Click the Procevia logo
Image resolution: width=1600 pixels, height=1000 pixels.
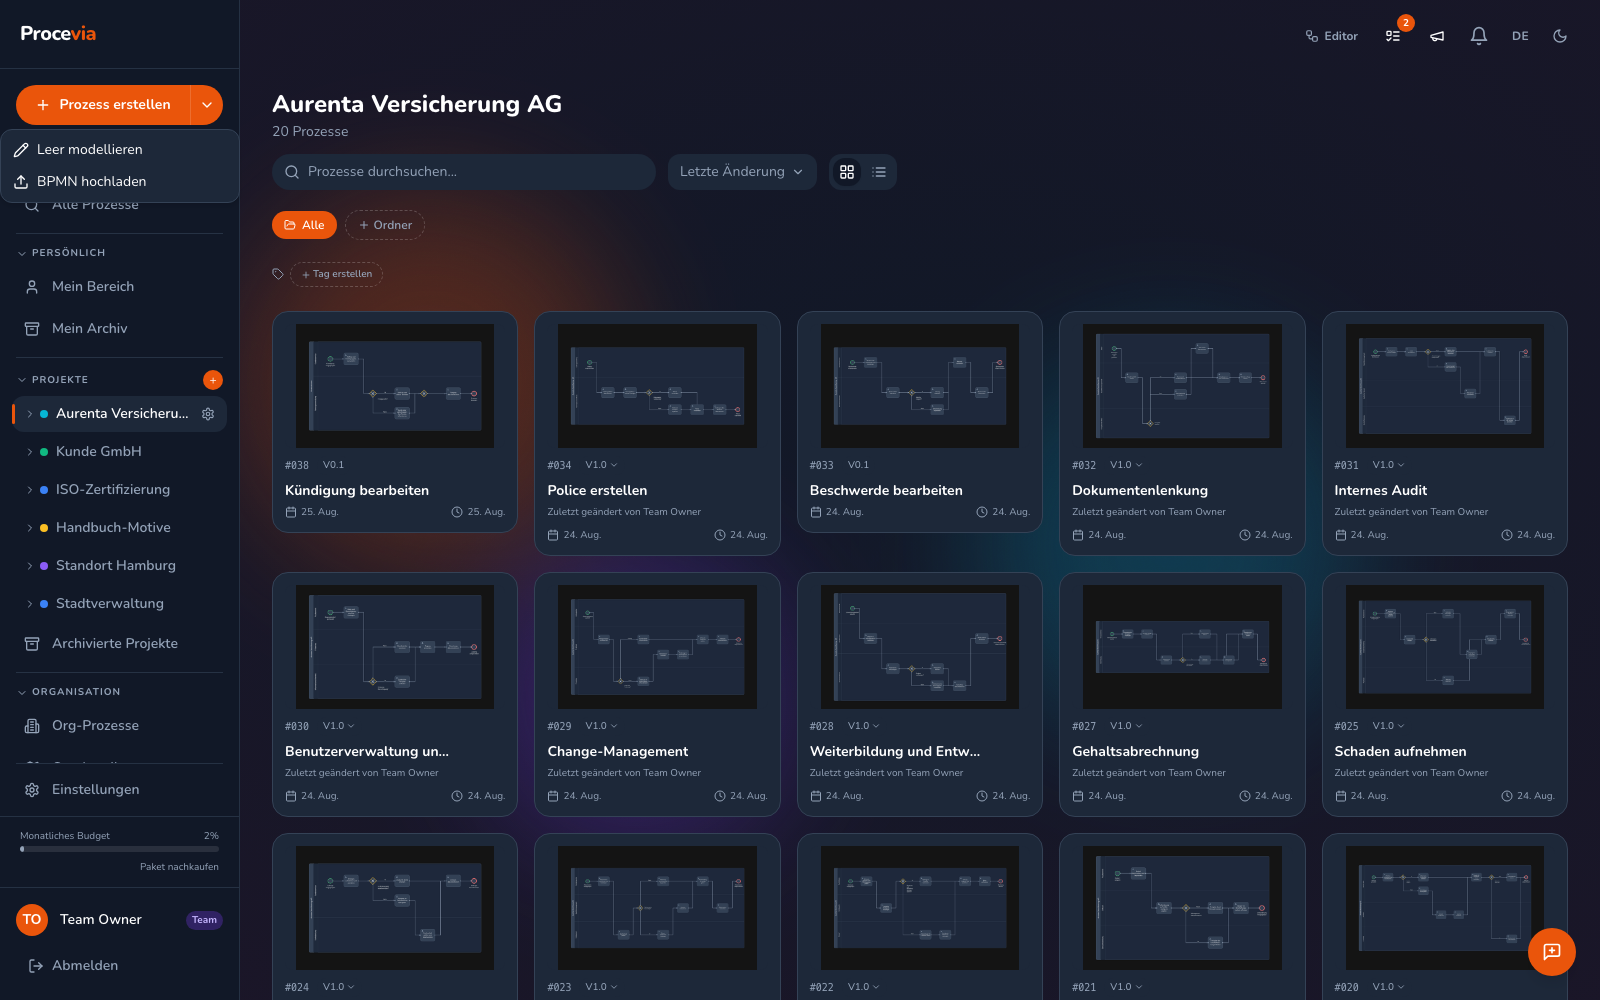(58, 34)
